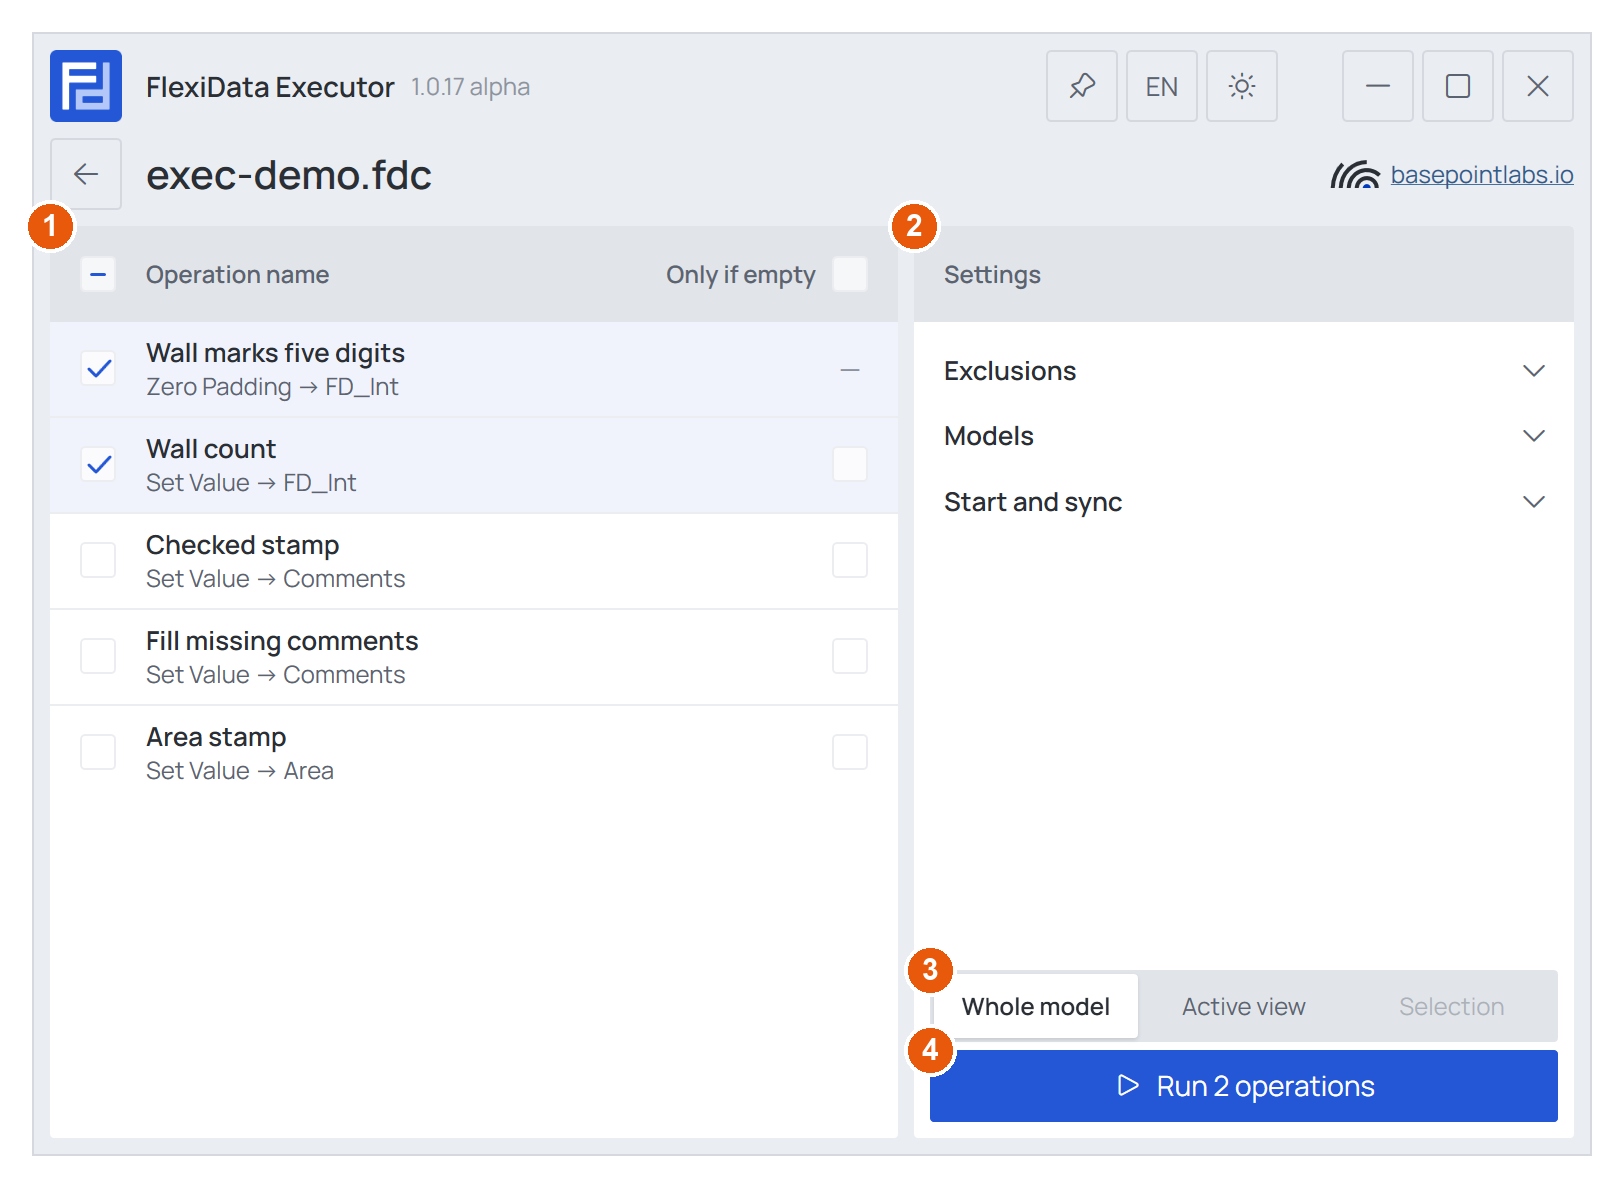Click the 'Zero Padding → FD_Int' subtitle
The image size is (1624, 1188).
coord(272,387)
